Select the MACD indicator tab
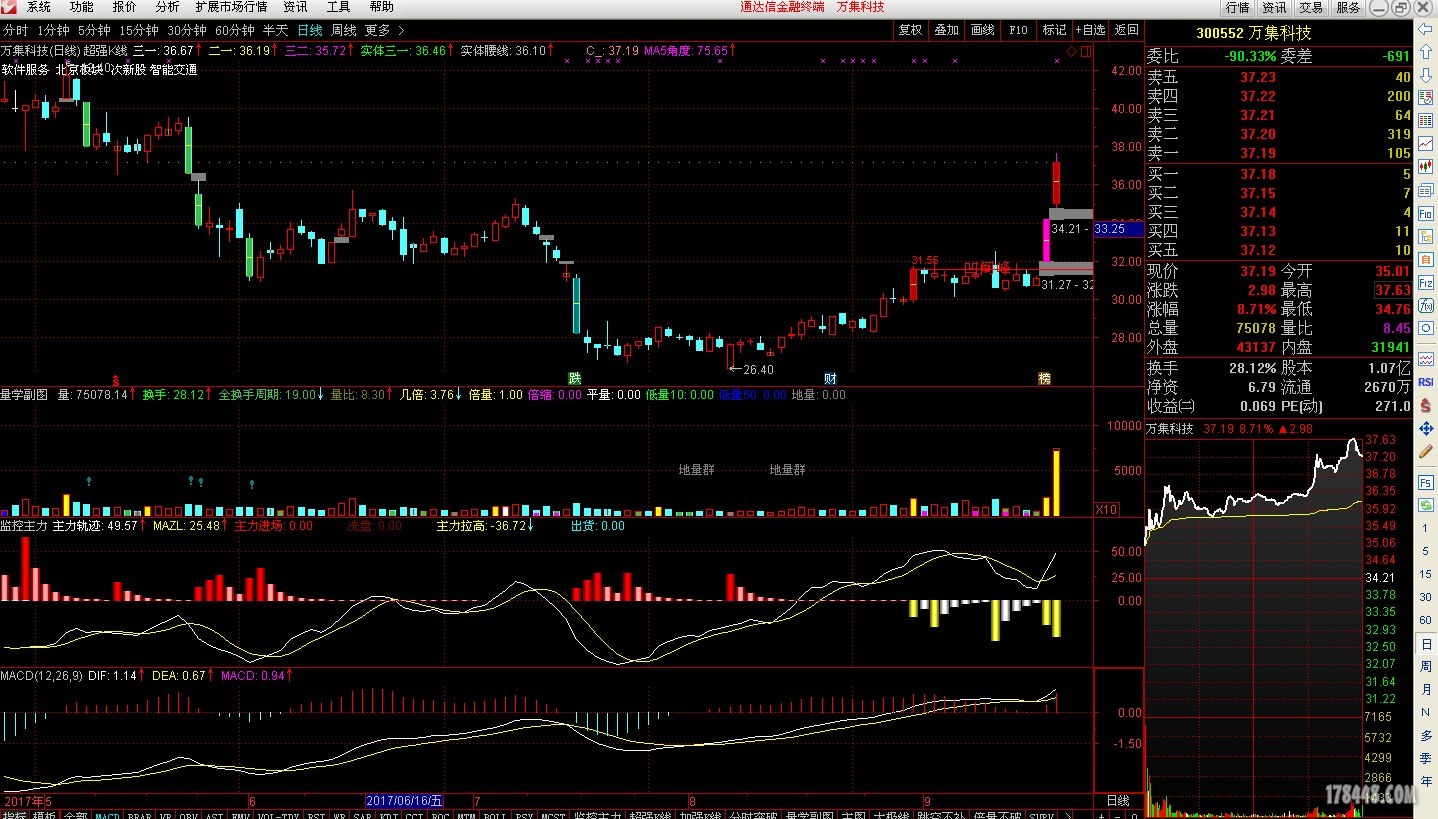Screen dimensions: 1438x819 (107, 814)
